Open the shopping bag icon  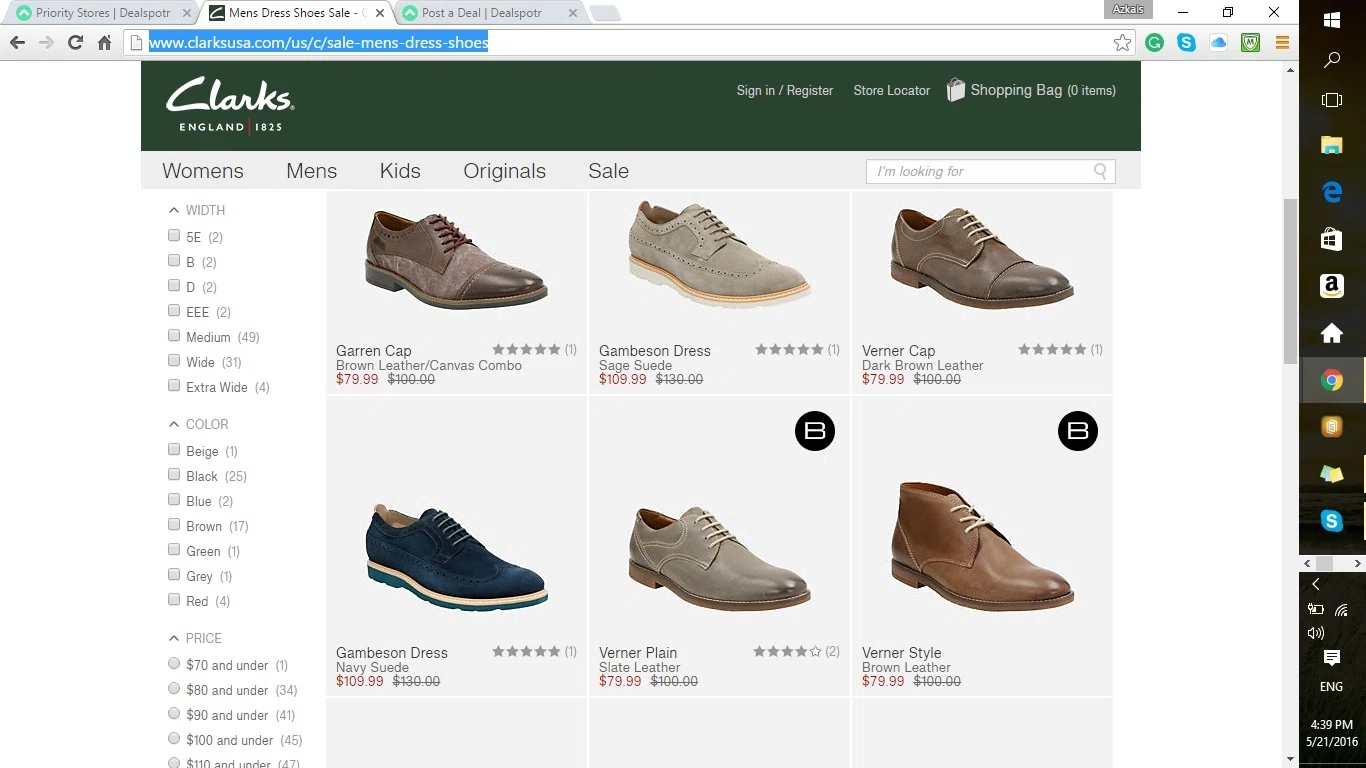tap(955, 90)
